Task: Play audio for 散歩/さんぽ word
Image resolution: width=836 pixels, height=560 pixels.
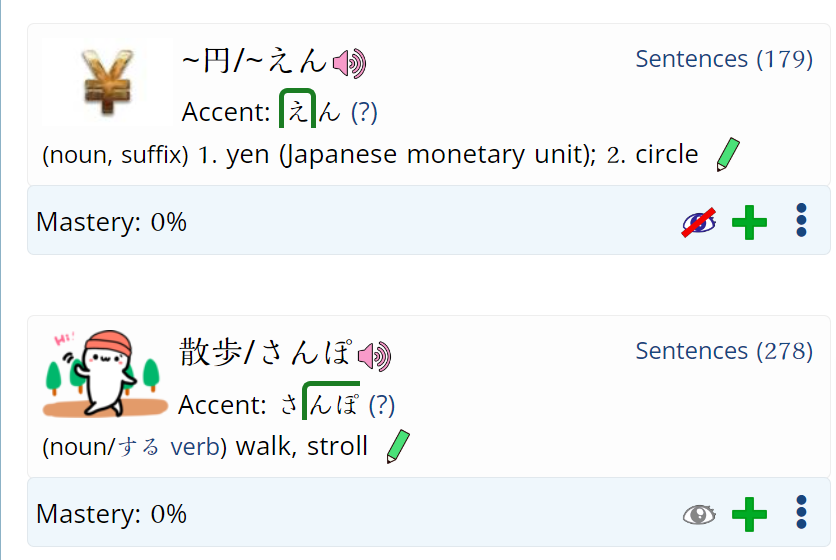Action: [374, 356]
